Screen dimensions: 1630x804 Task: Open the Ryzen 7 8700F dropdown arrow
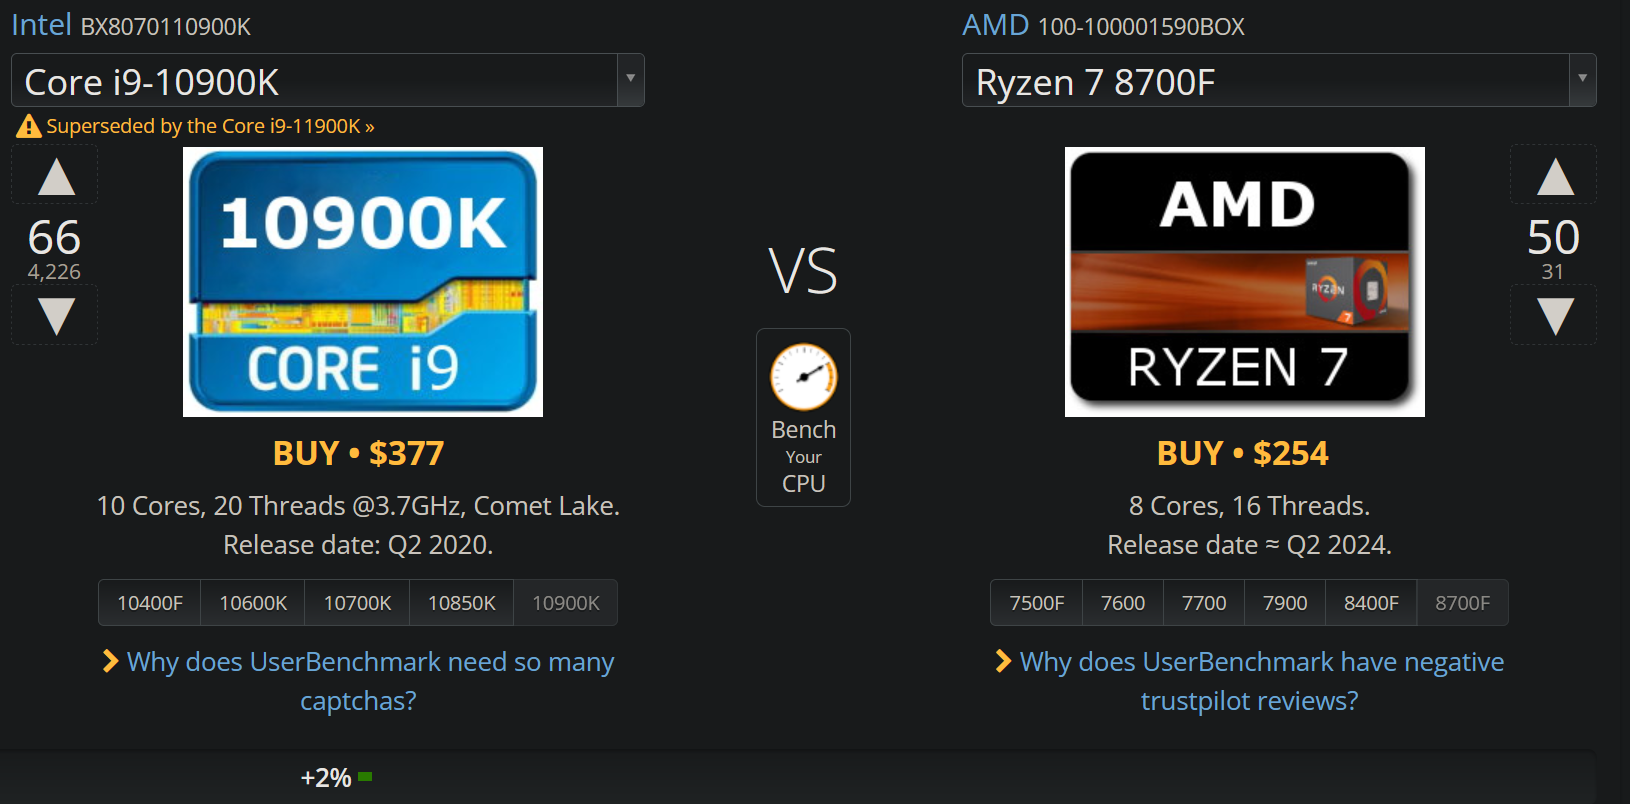click(x=1582, y=80)
